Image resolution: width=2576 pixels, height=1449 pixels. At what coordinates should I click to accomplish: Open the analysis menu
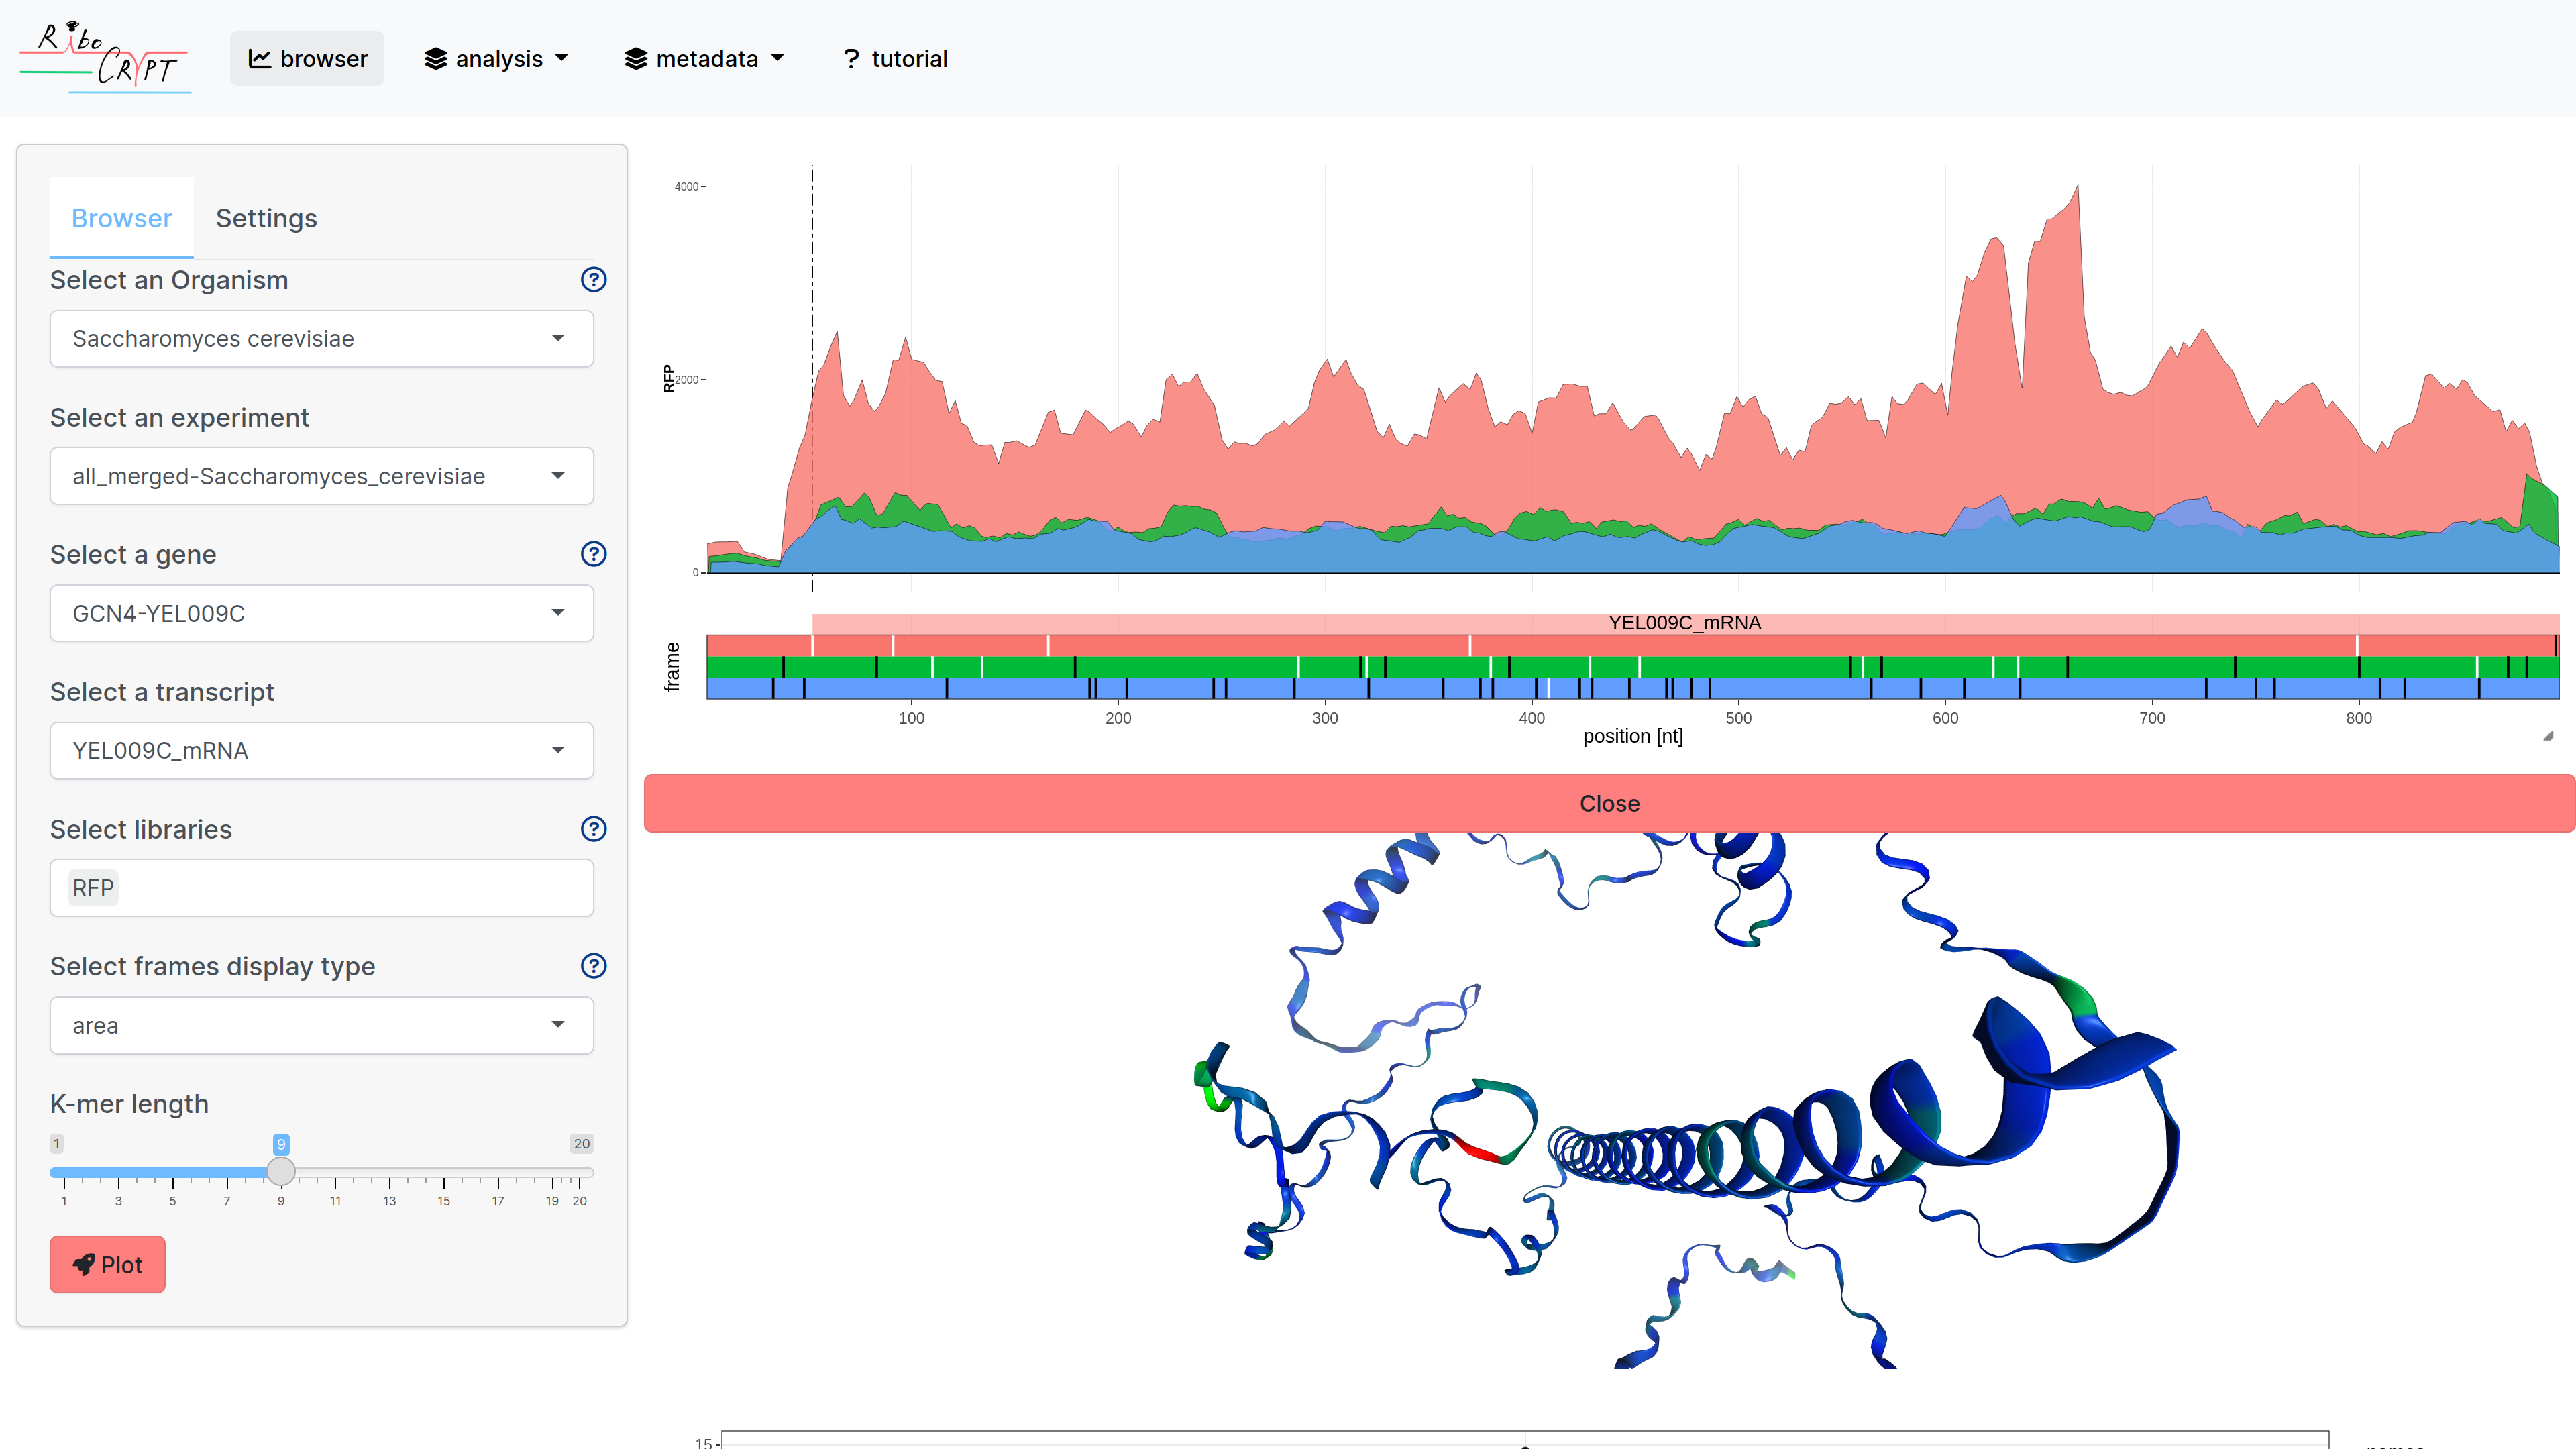click(496, 59)
